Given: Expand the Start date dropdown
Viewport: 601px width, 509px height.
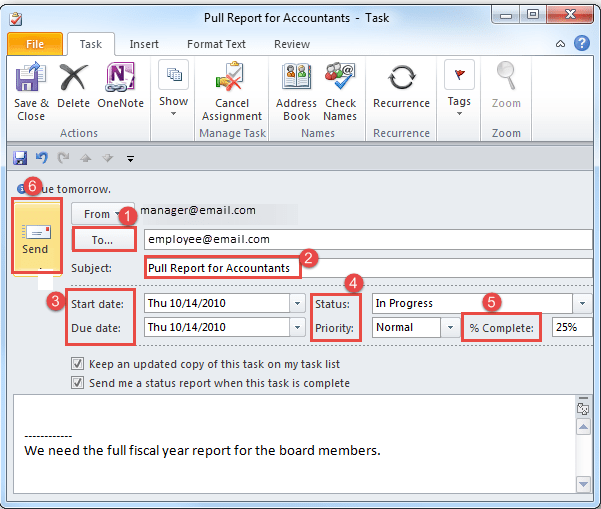Looking at the screenshot, I should click(x=297, y=303).
